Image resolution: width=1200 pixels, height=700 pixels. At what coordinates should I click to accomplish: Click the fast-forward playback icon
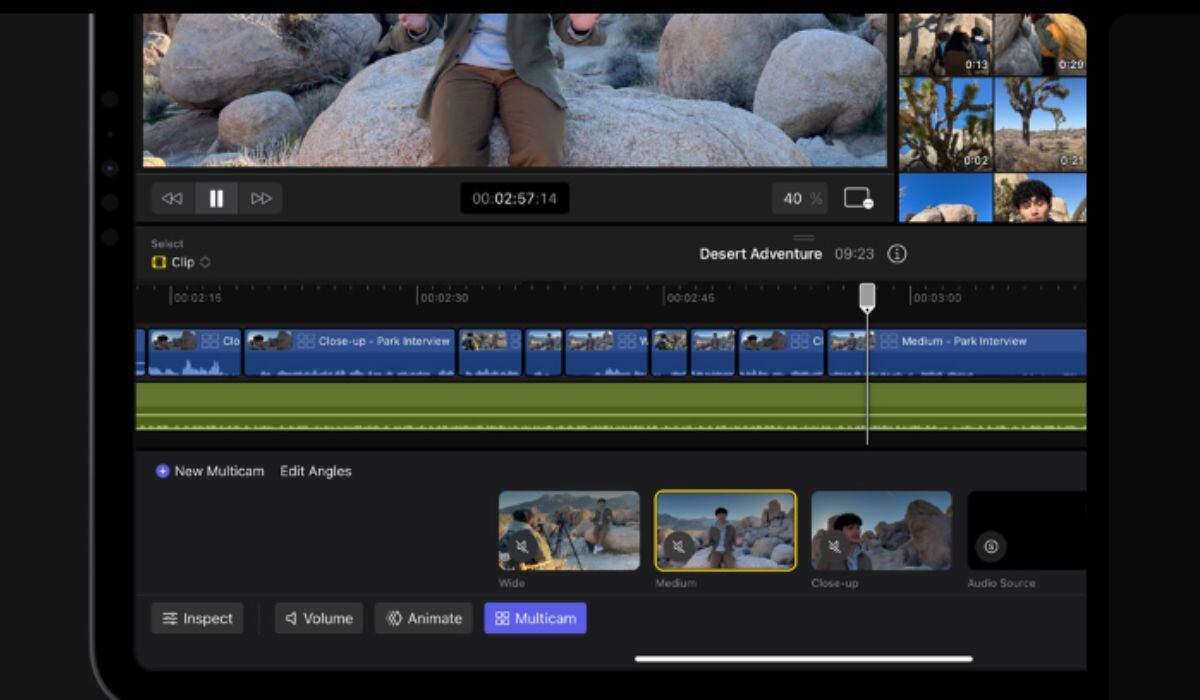click(x=261, y=198)
